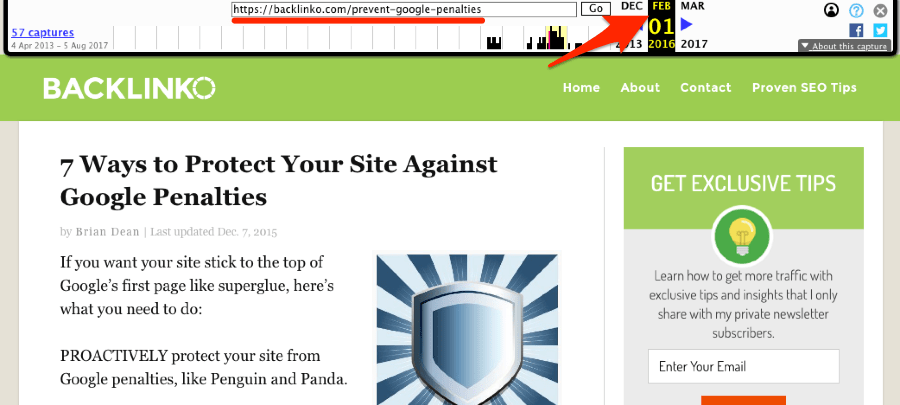Select the MAR 2017 next capture date

point(693,25)
